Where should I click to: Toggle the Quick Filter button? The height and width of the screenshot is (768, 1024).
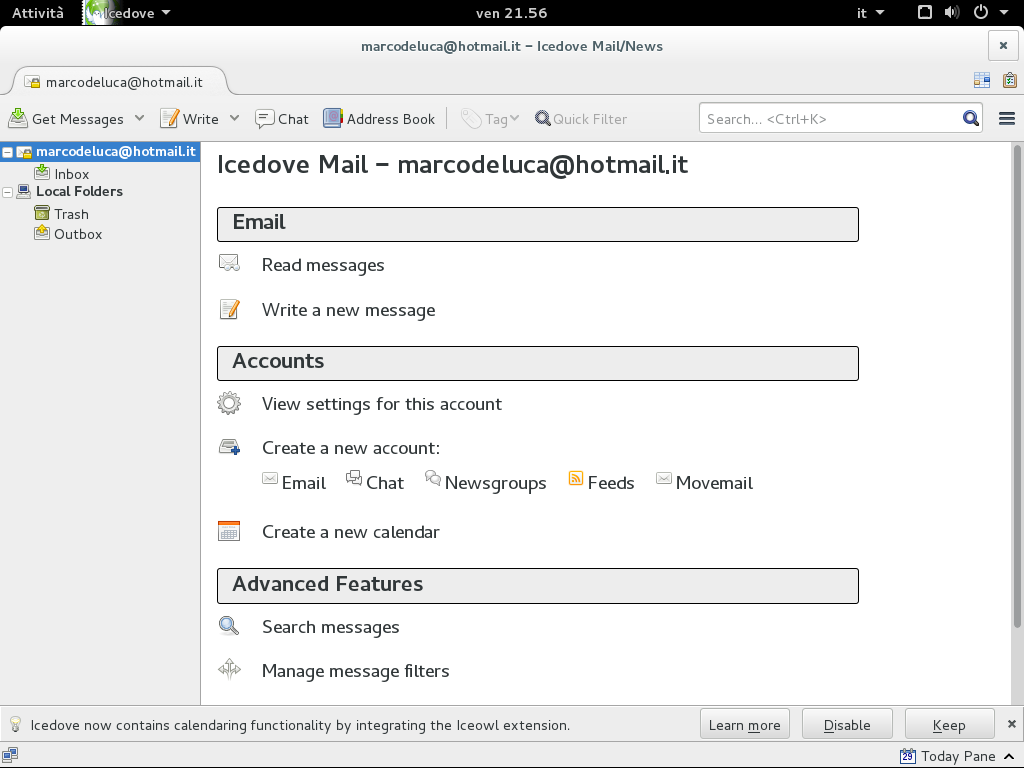point(581,119)
